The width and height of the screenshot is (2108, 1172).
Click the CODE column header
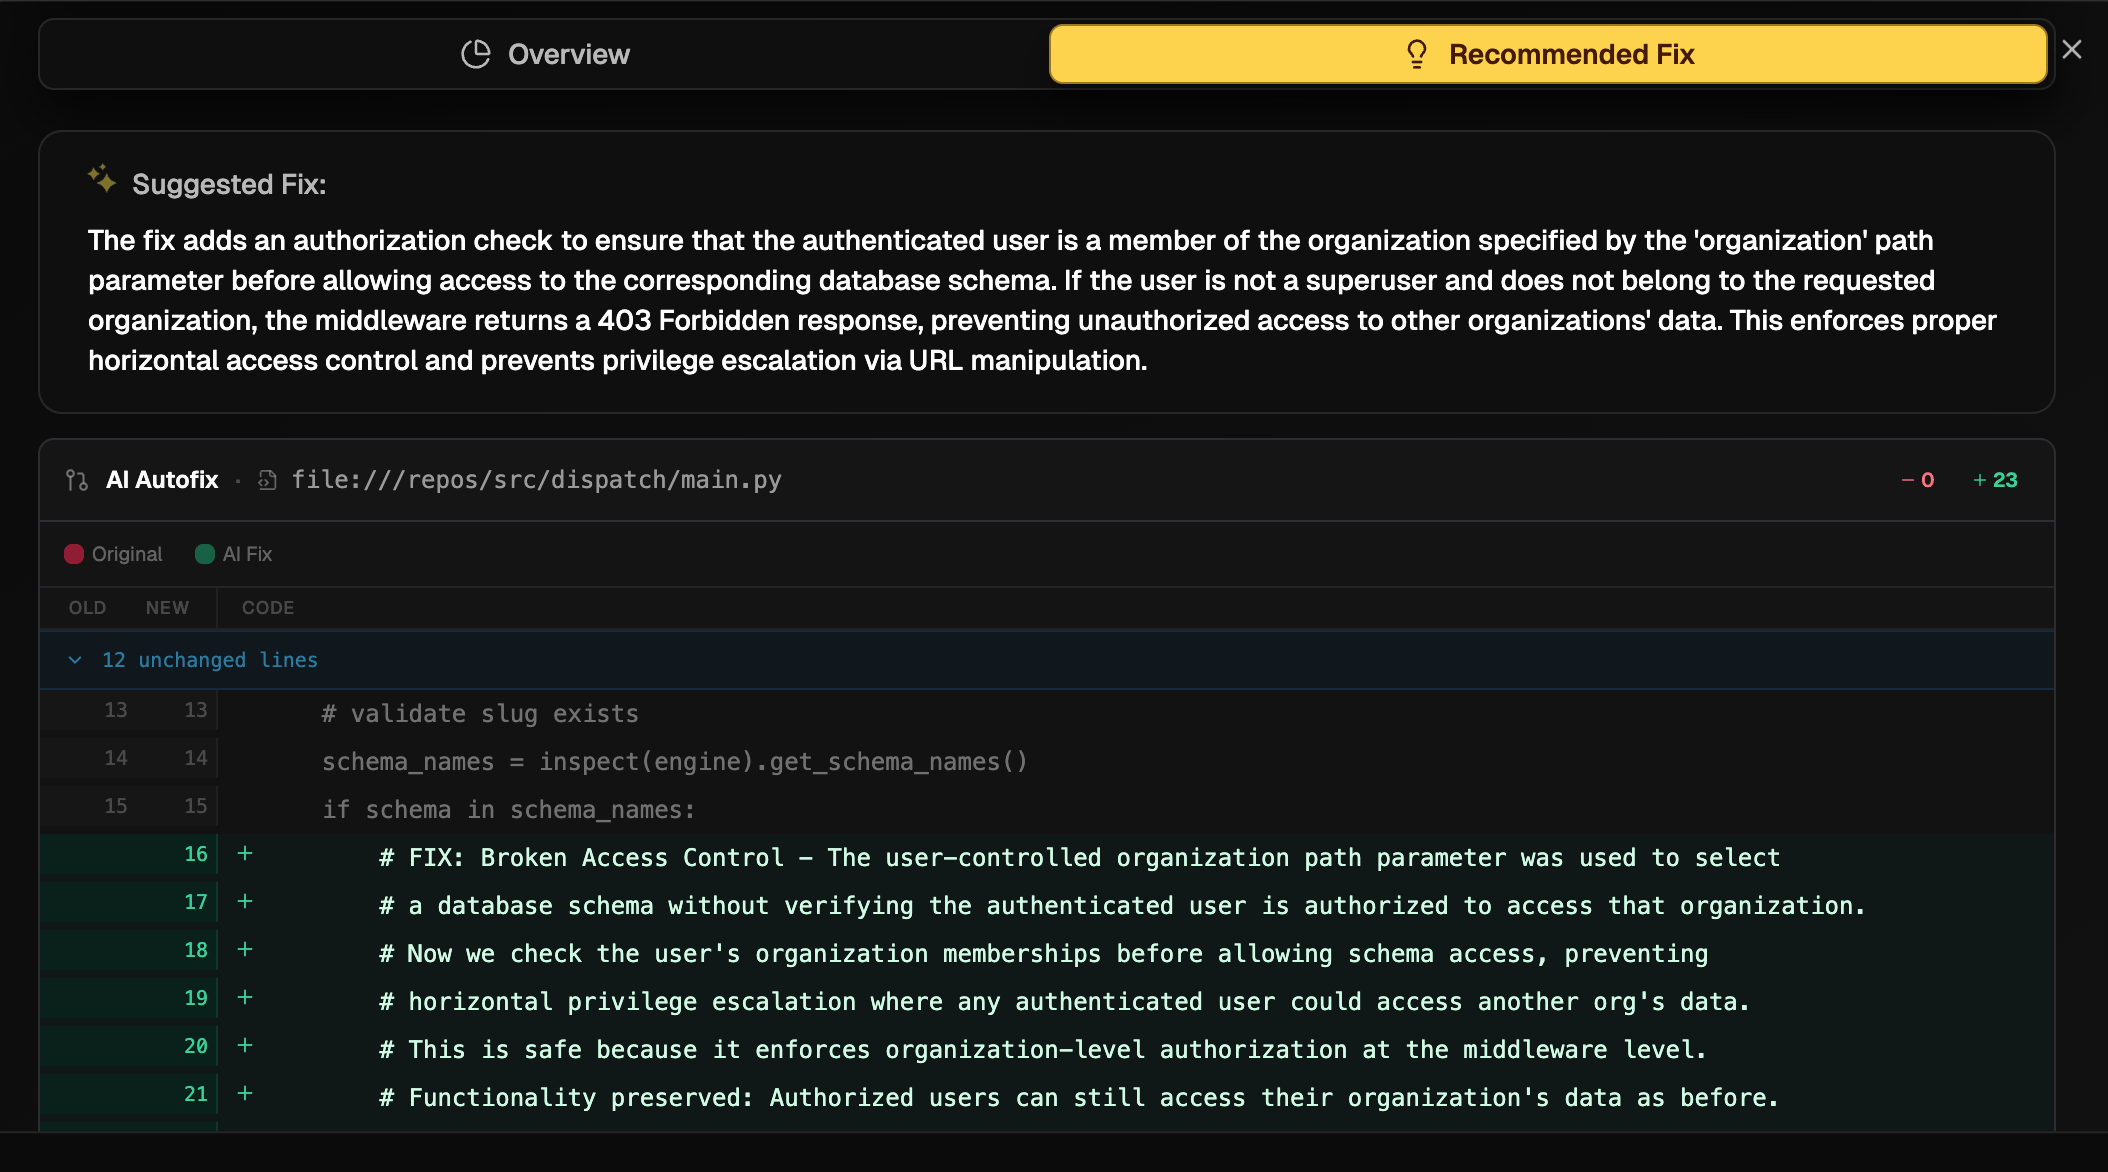[268, 608]
